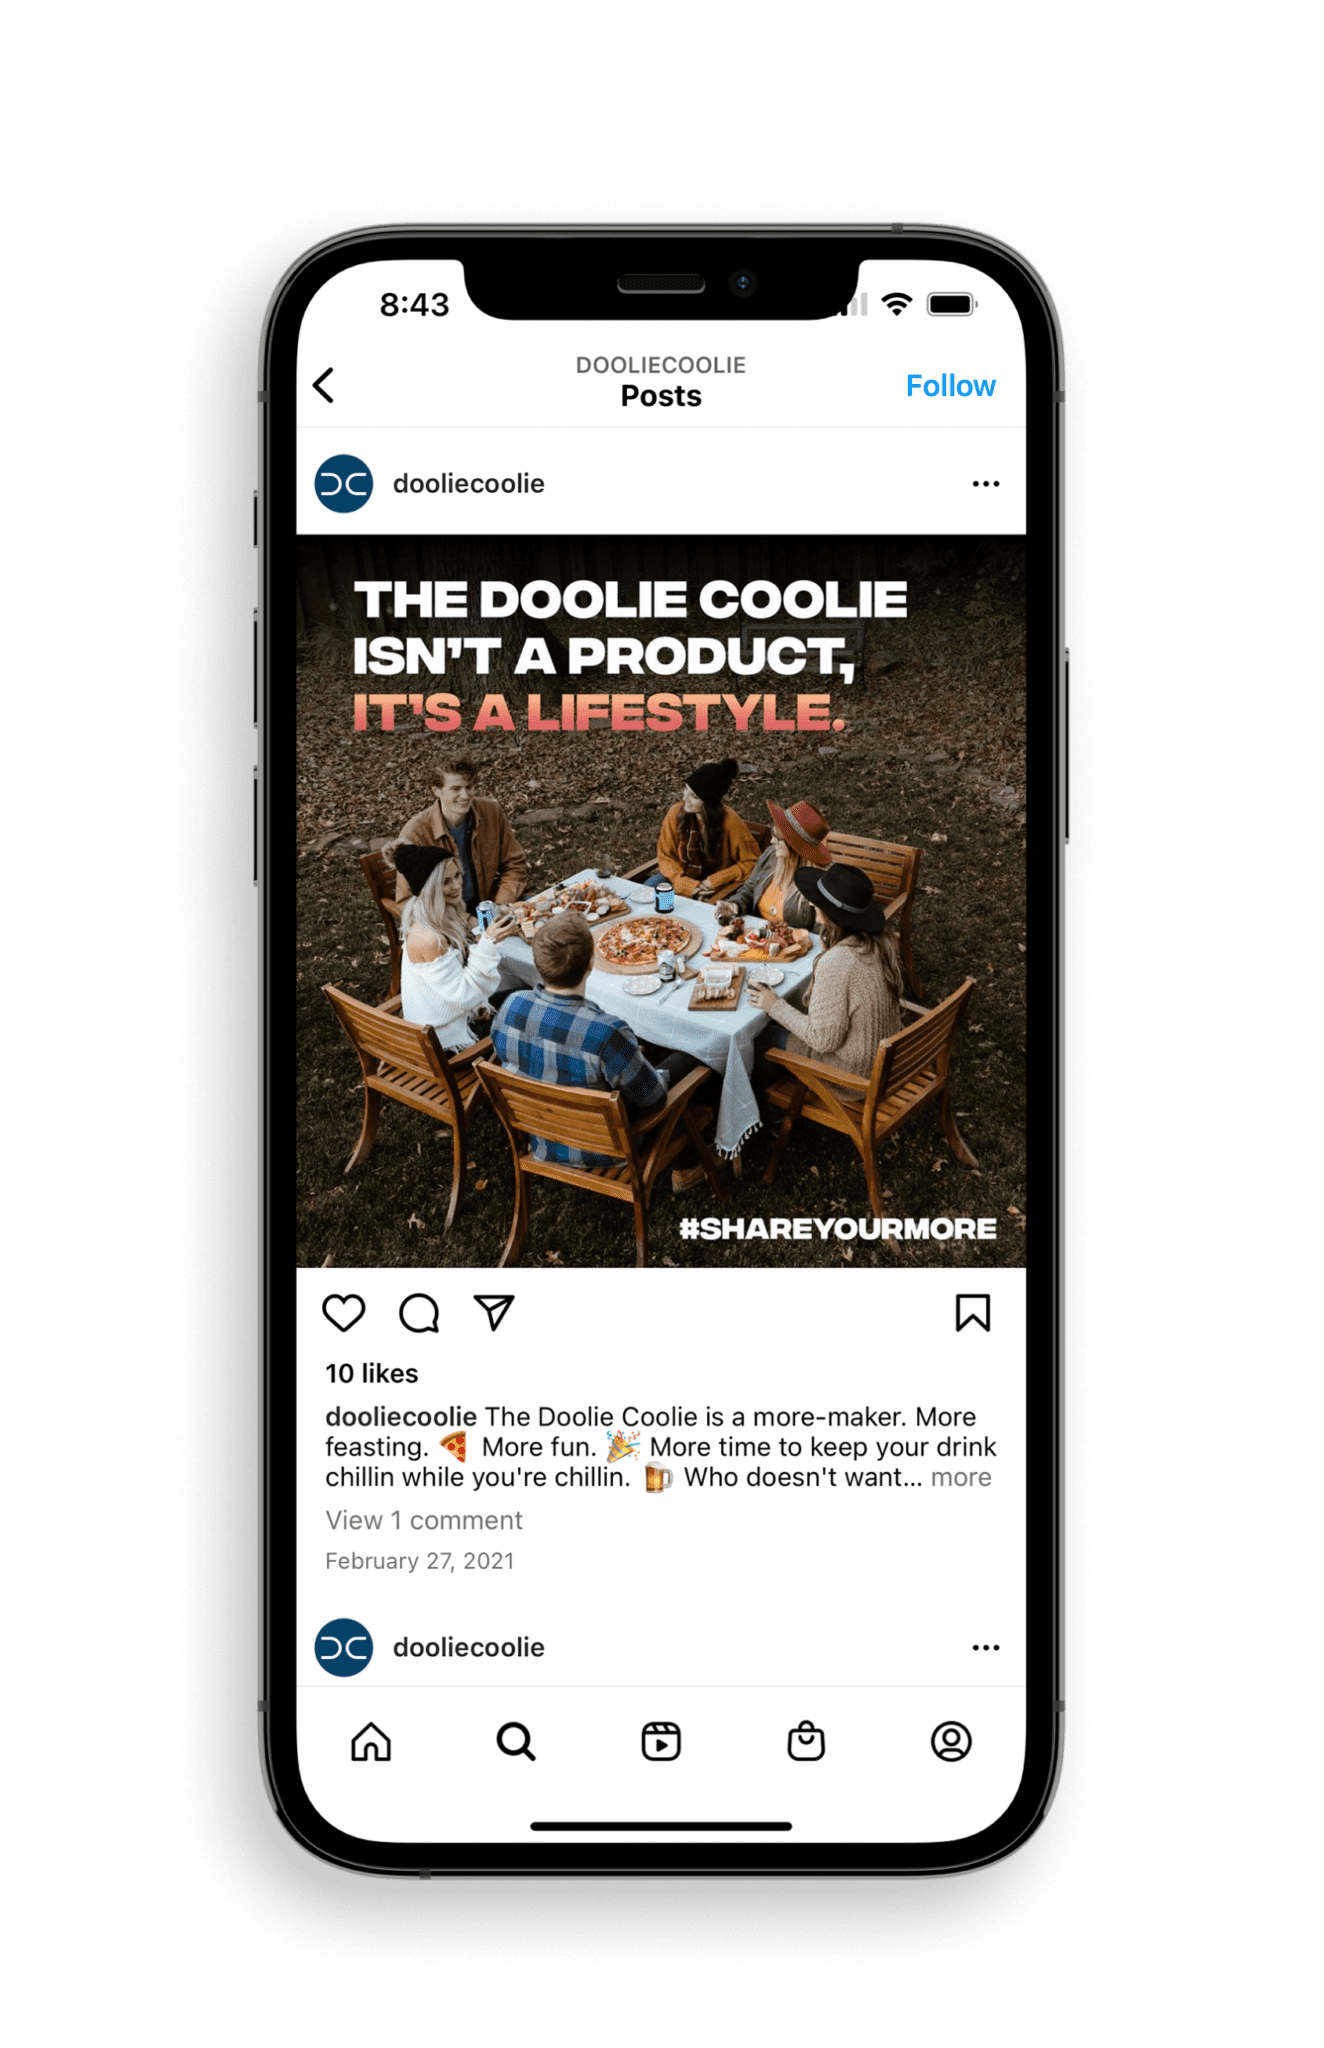Open the second post's three-dot options menu
The image size is (1324, 2048).
click(x=986, y=1648)
